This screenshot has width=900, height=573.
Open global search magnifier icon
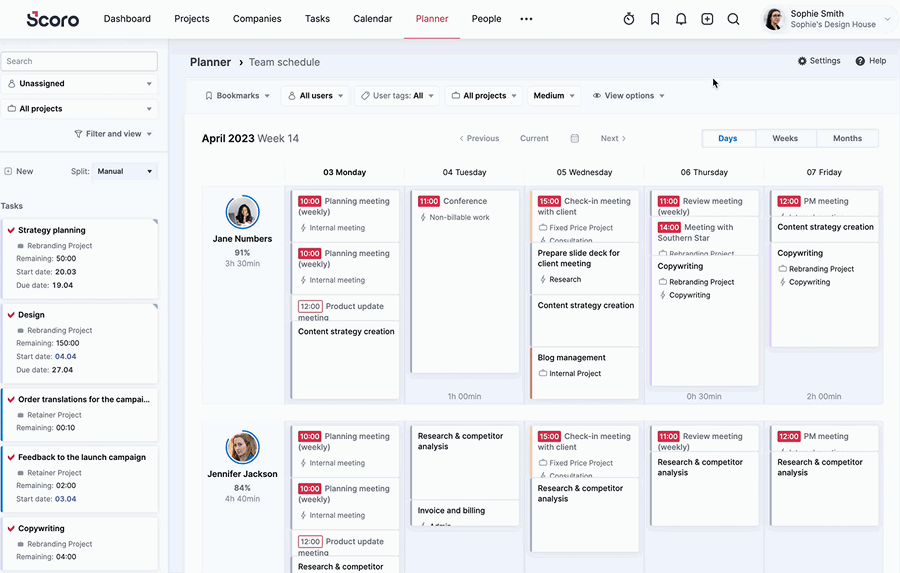coord(733,19)
